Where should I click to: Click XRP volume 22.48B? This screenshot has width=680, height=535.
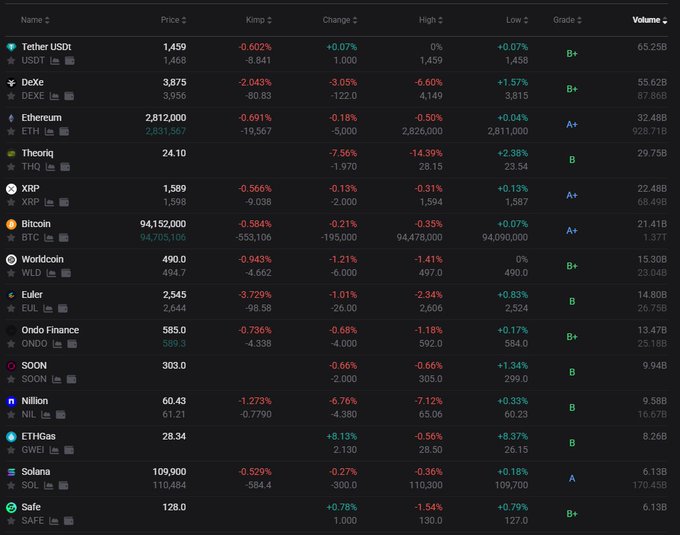point(652,189)
